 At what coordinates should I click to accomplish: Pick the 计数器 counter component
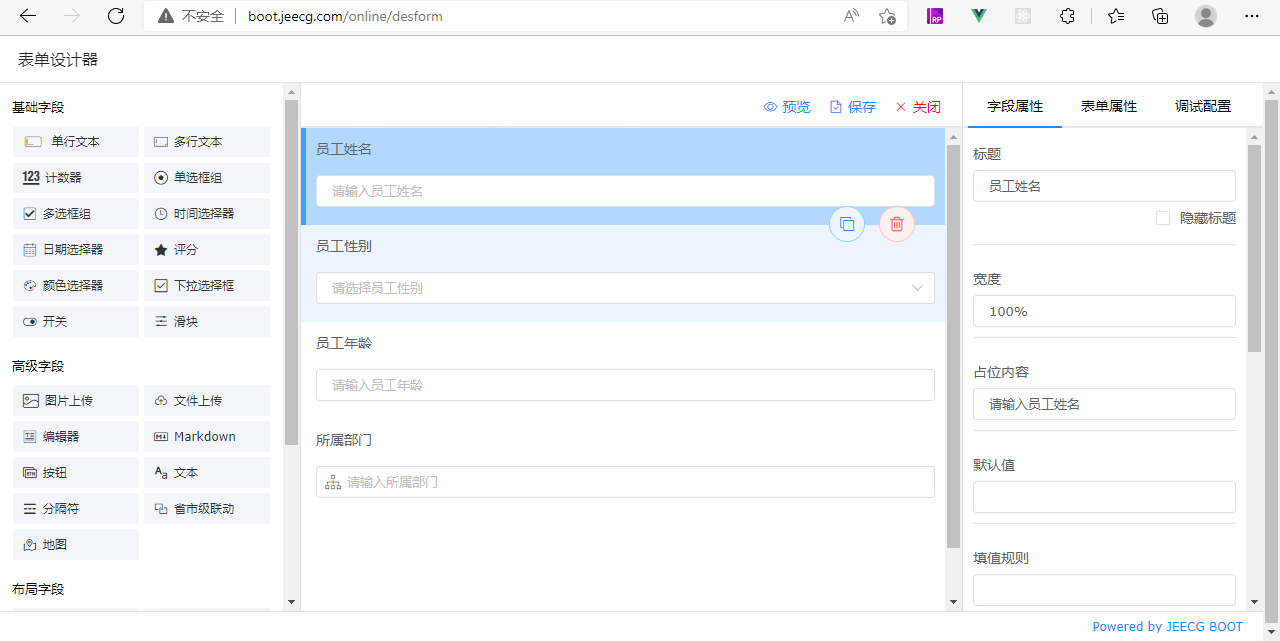point(76,178)
